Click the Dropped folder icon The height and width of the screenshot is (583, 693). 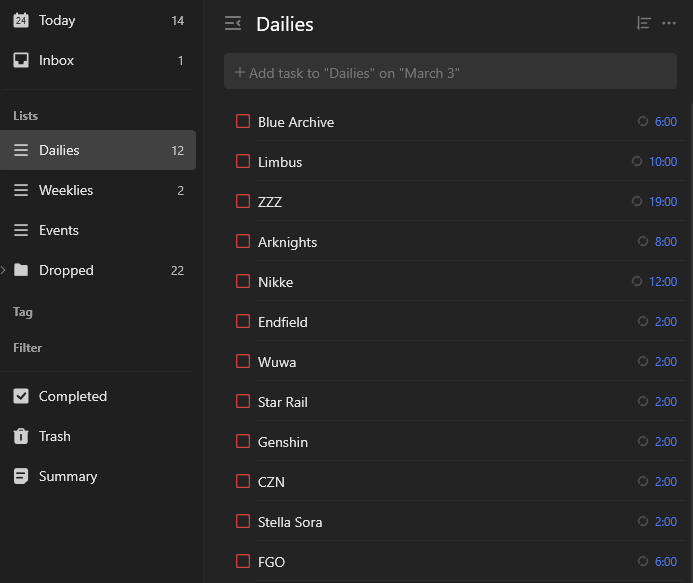21,270
